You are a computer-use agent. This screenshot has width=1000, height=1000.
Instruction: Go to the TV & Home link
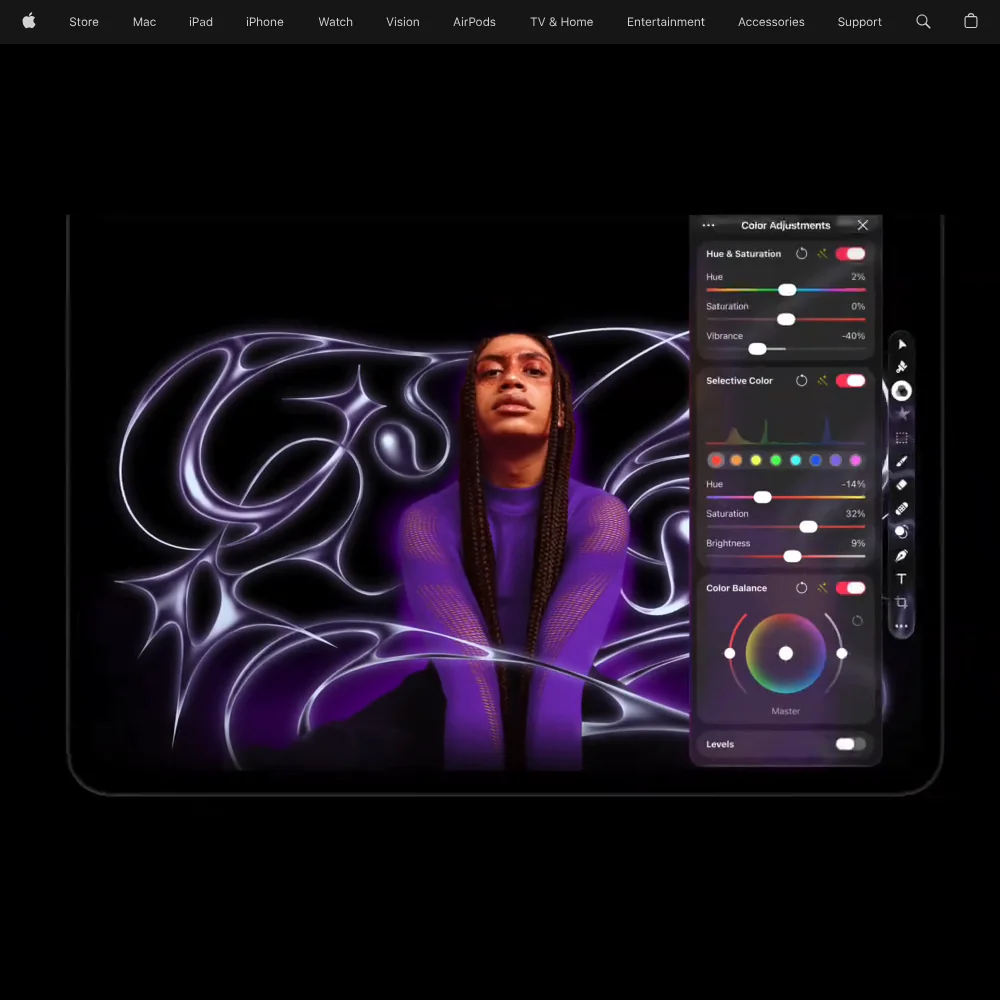(x=561, y=22)
